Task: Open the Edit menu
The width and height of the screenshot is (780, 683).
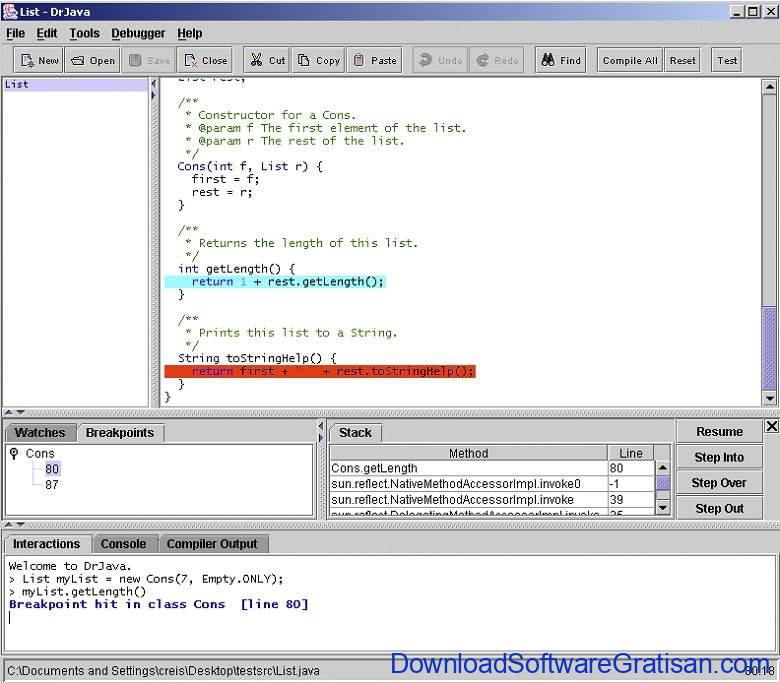Action: (x=47, y=33)
